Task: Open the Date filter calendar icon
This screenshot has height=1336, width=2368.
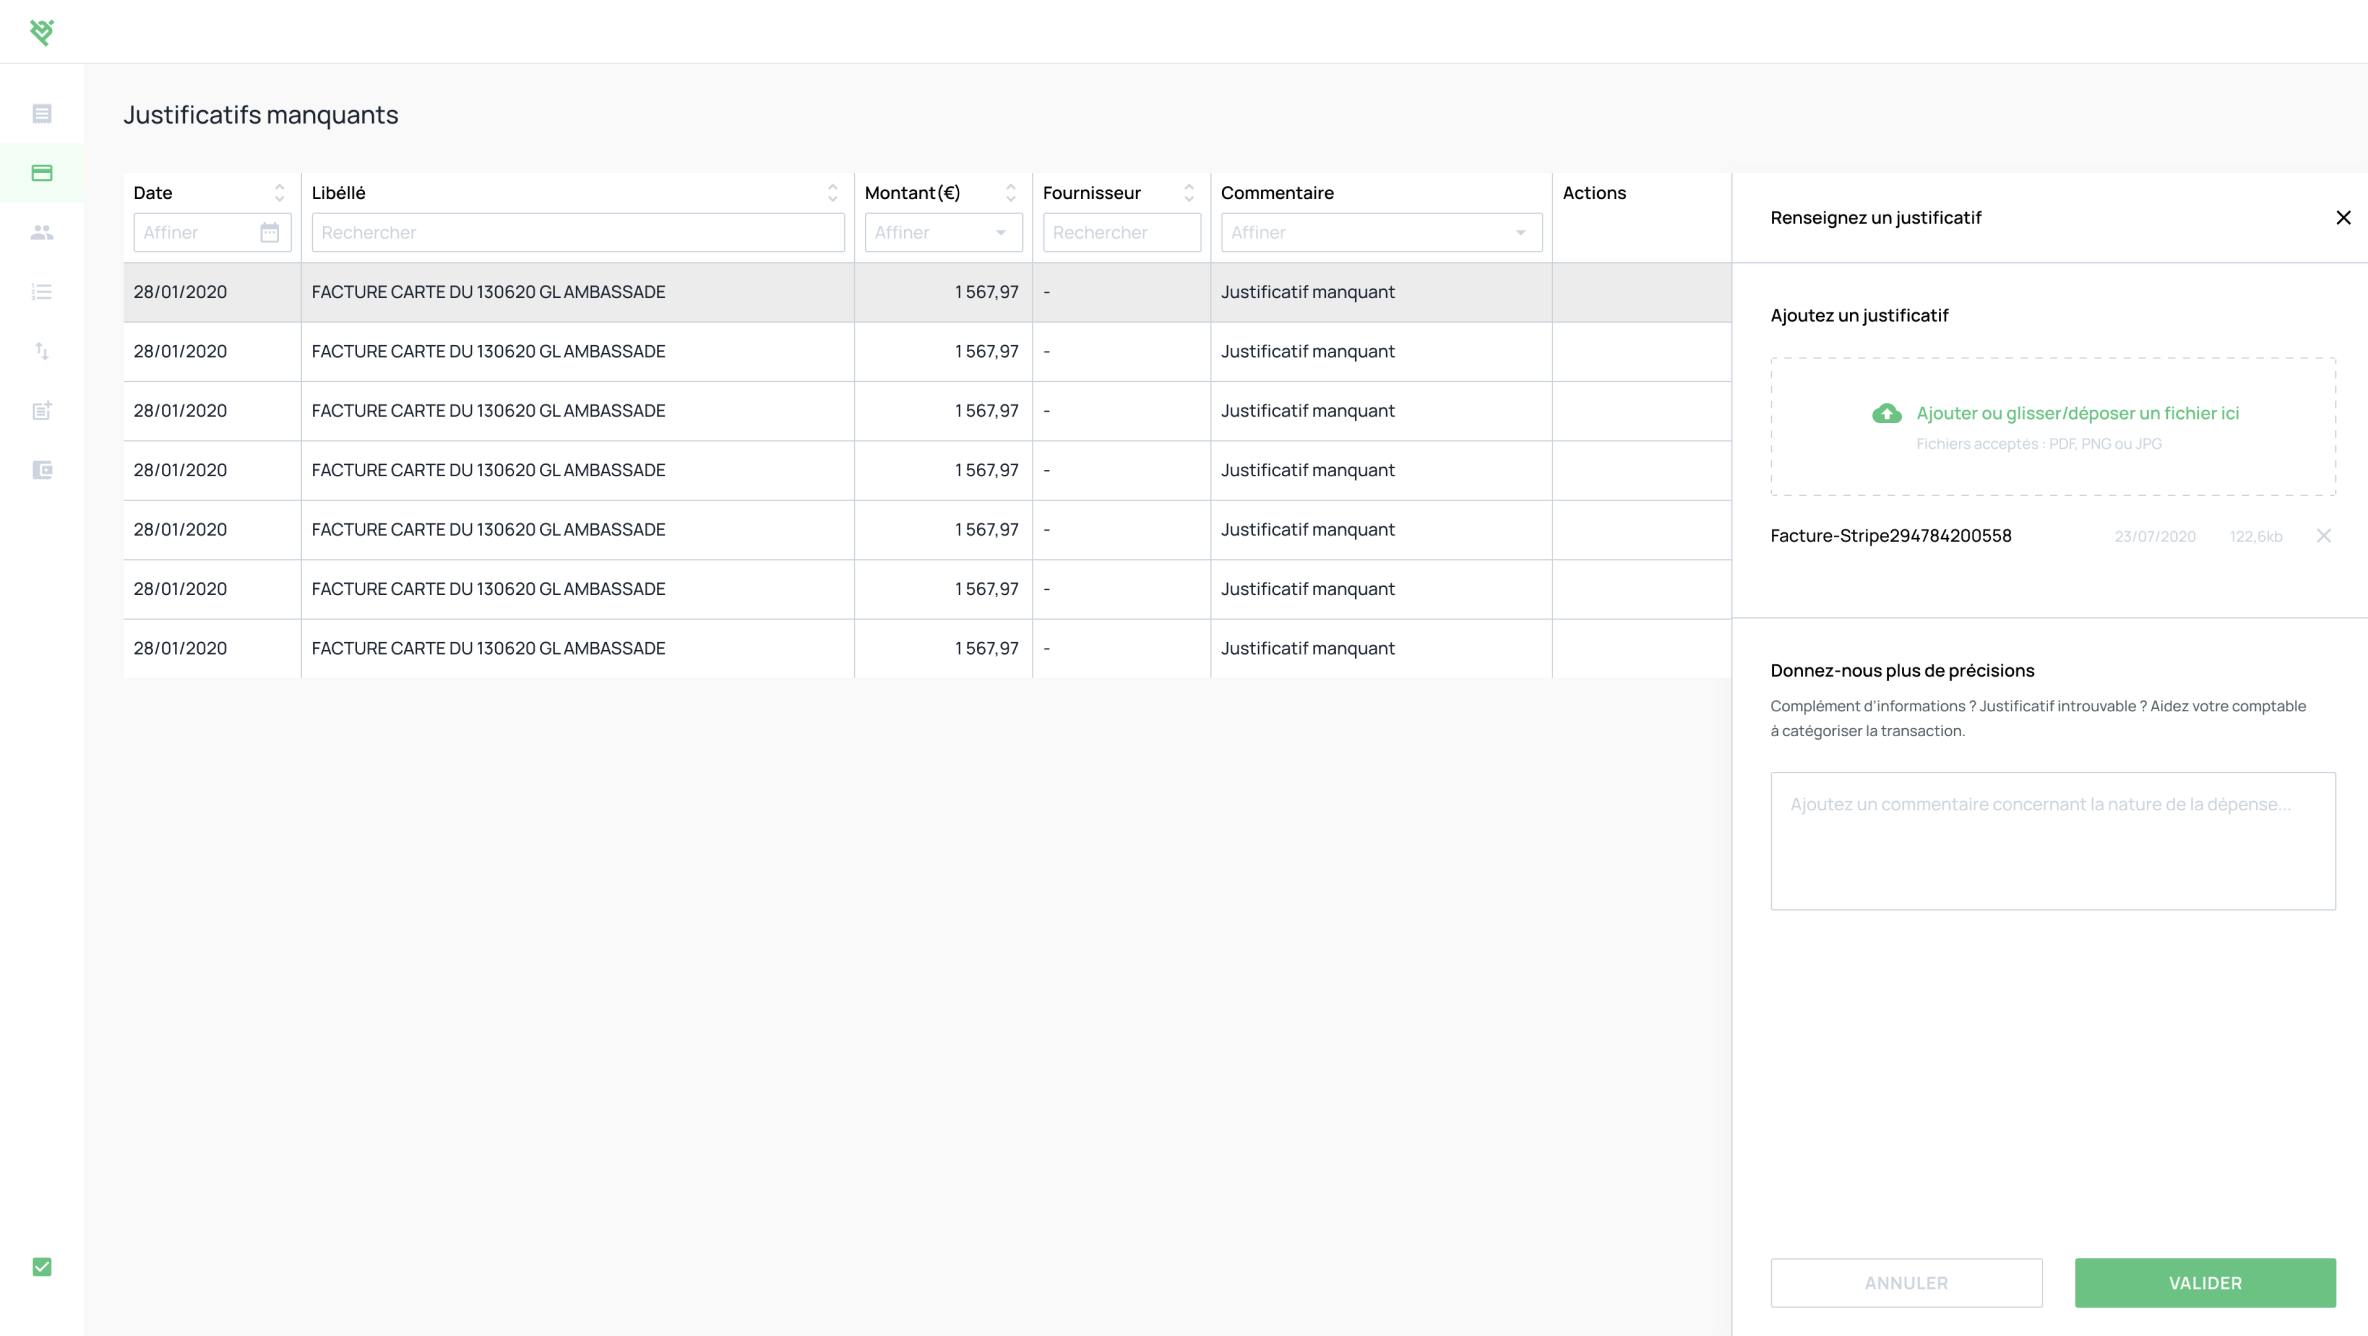Action: coord(269,232)
